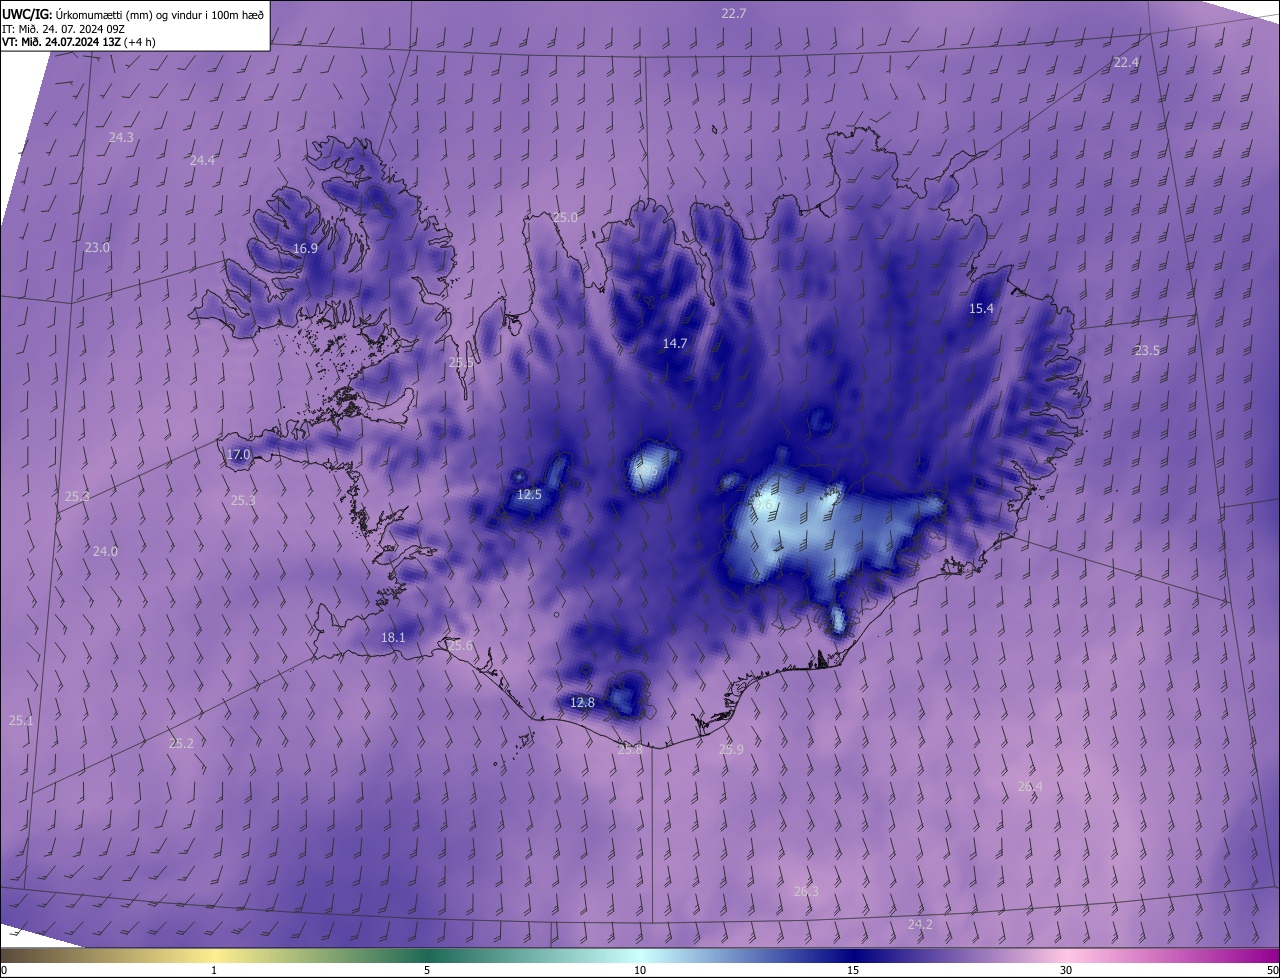The image size is (1280, 978).
Task: Click the value 15.4 on the map
Action: tap(982, 308)
